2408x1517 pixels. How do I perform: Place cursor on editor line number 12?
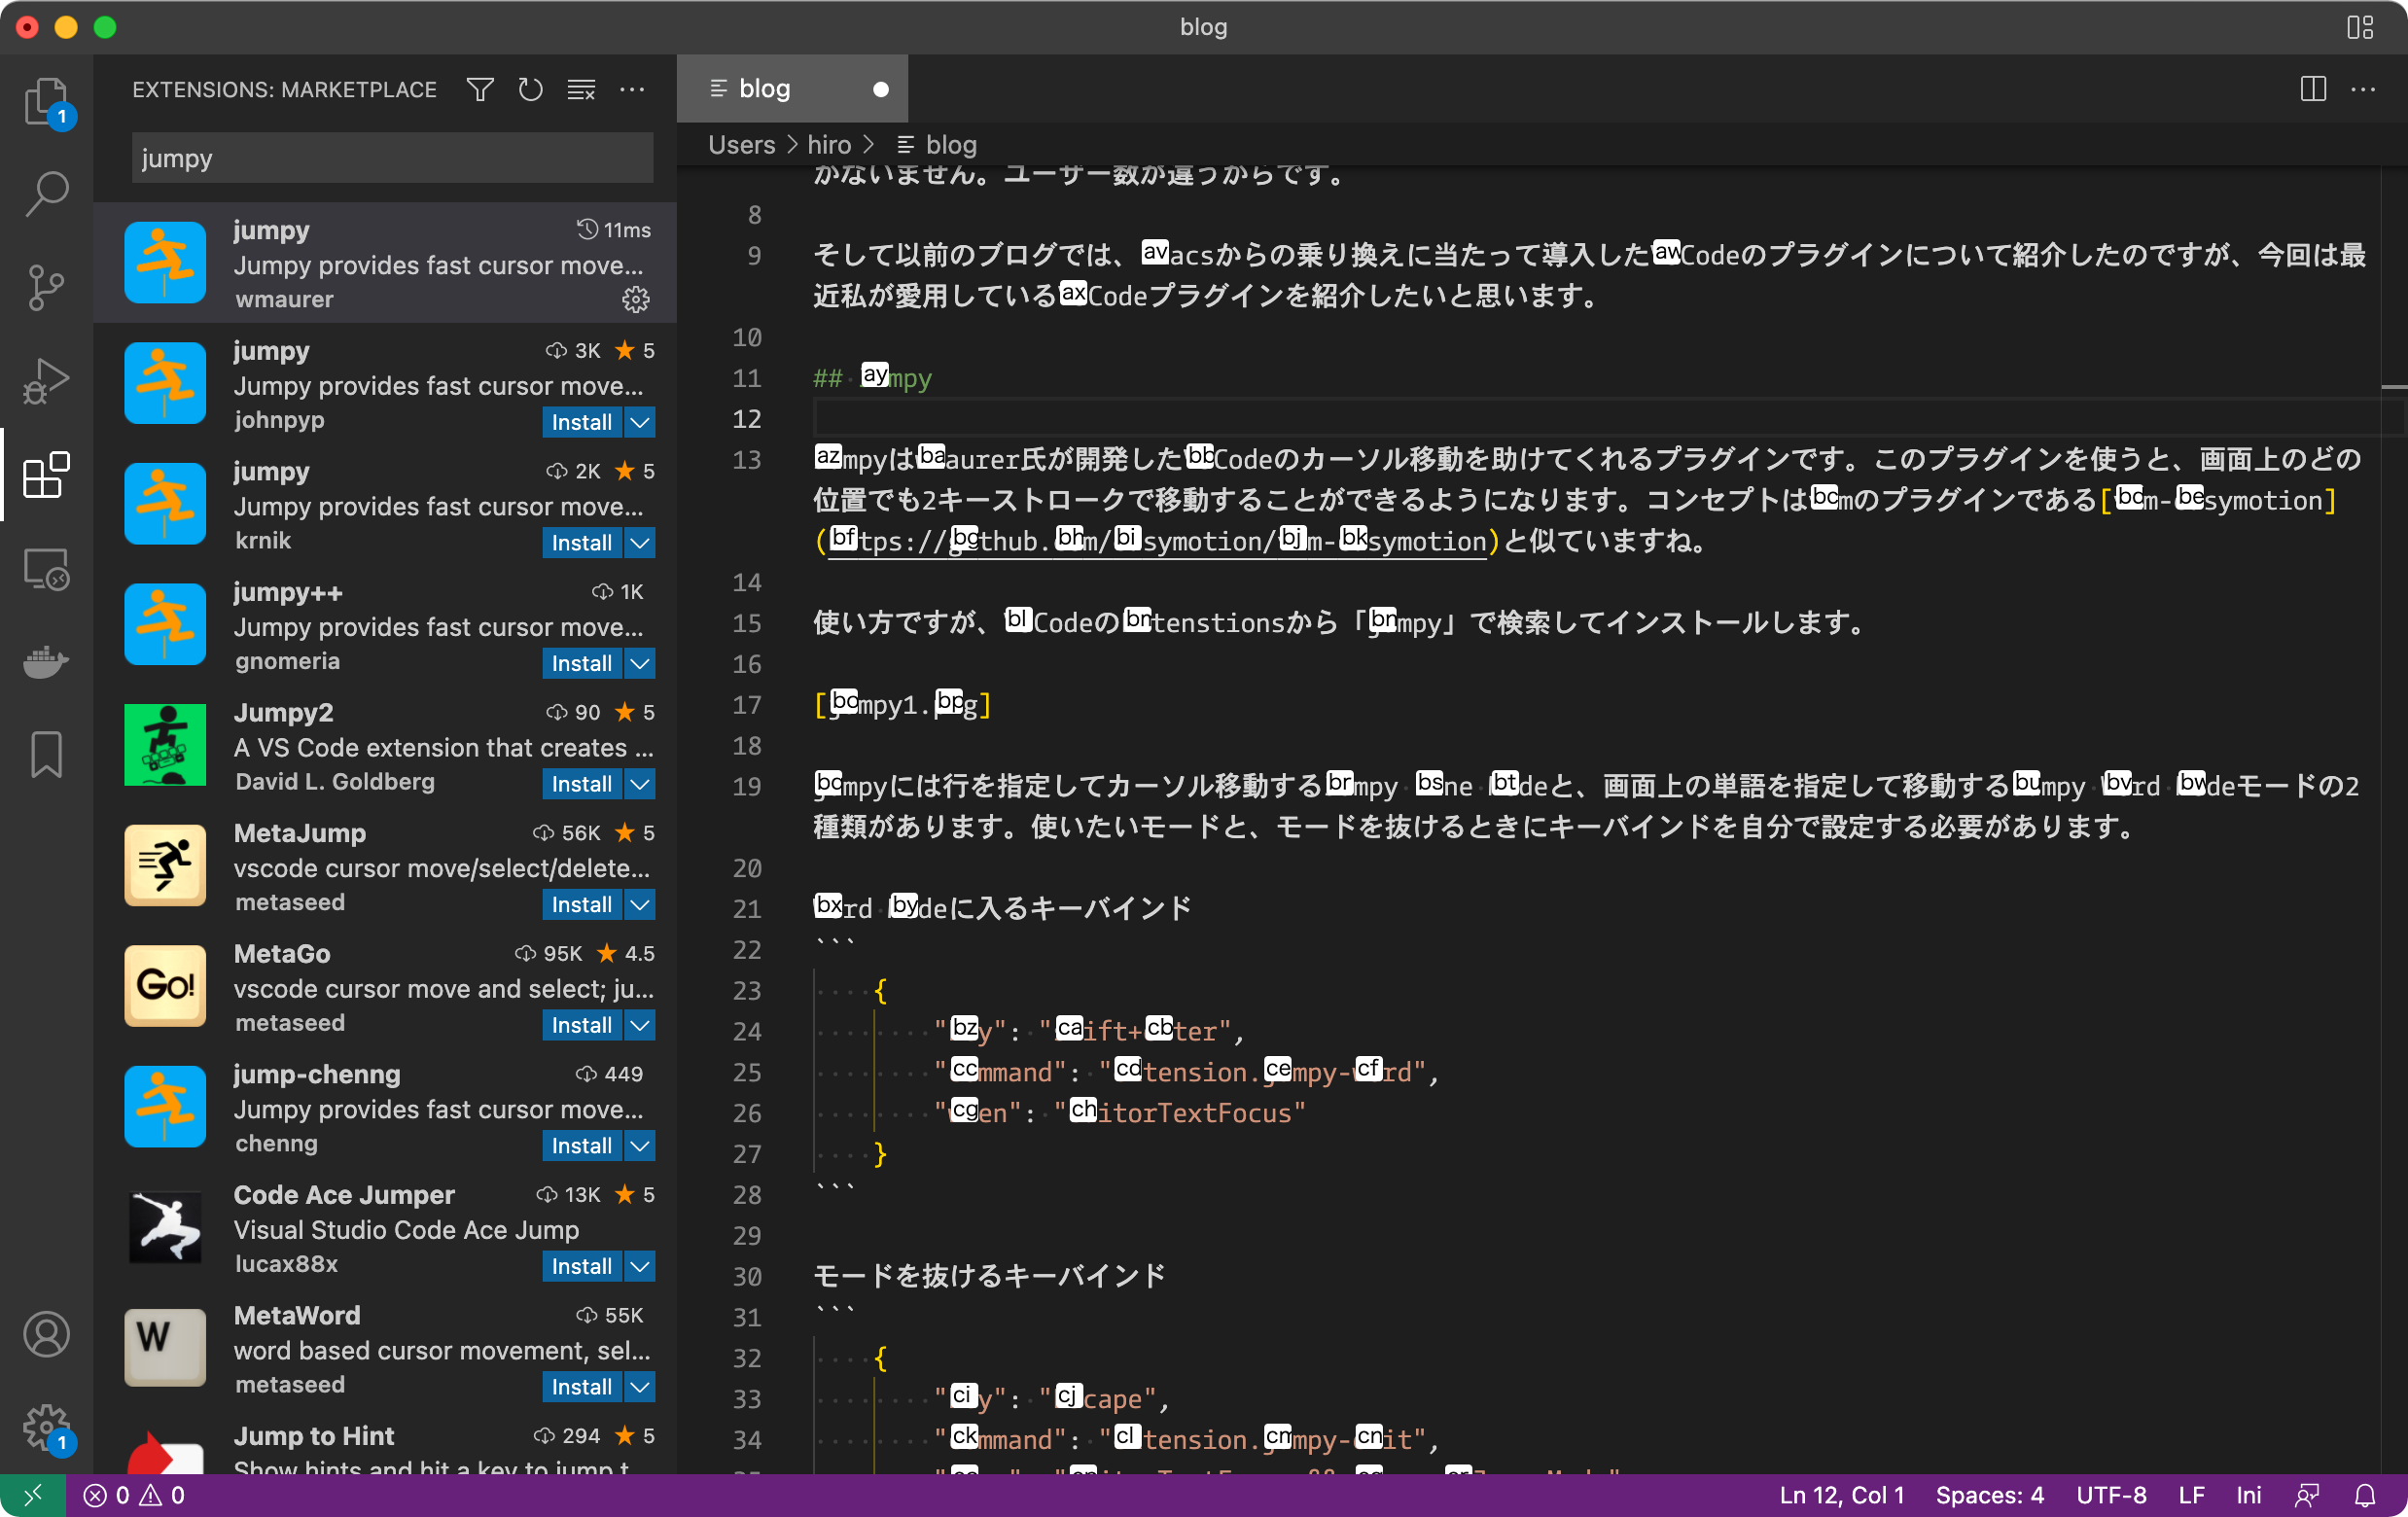coord(746,419)
